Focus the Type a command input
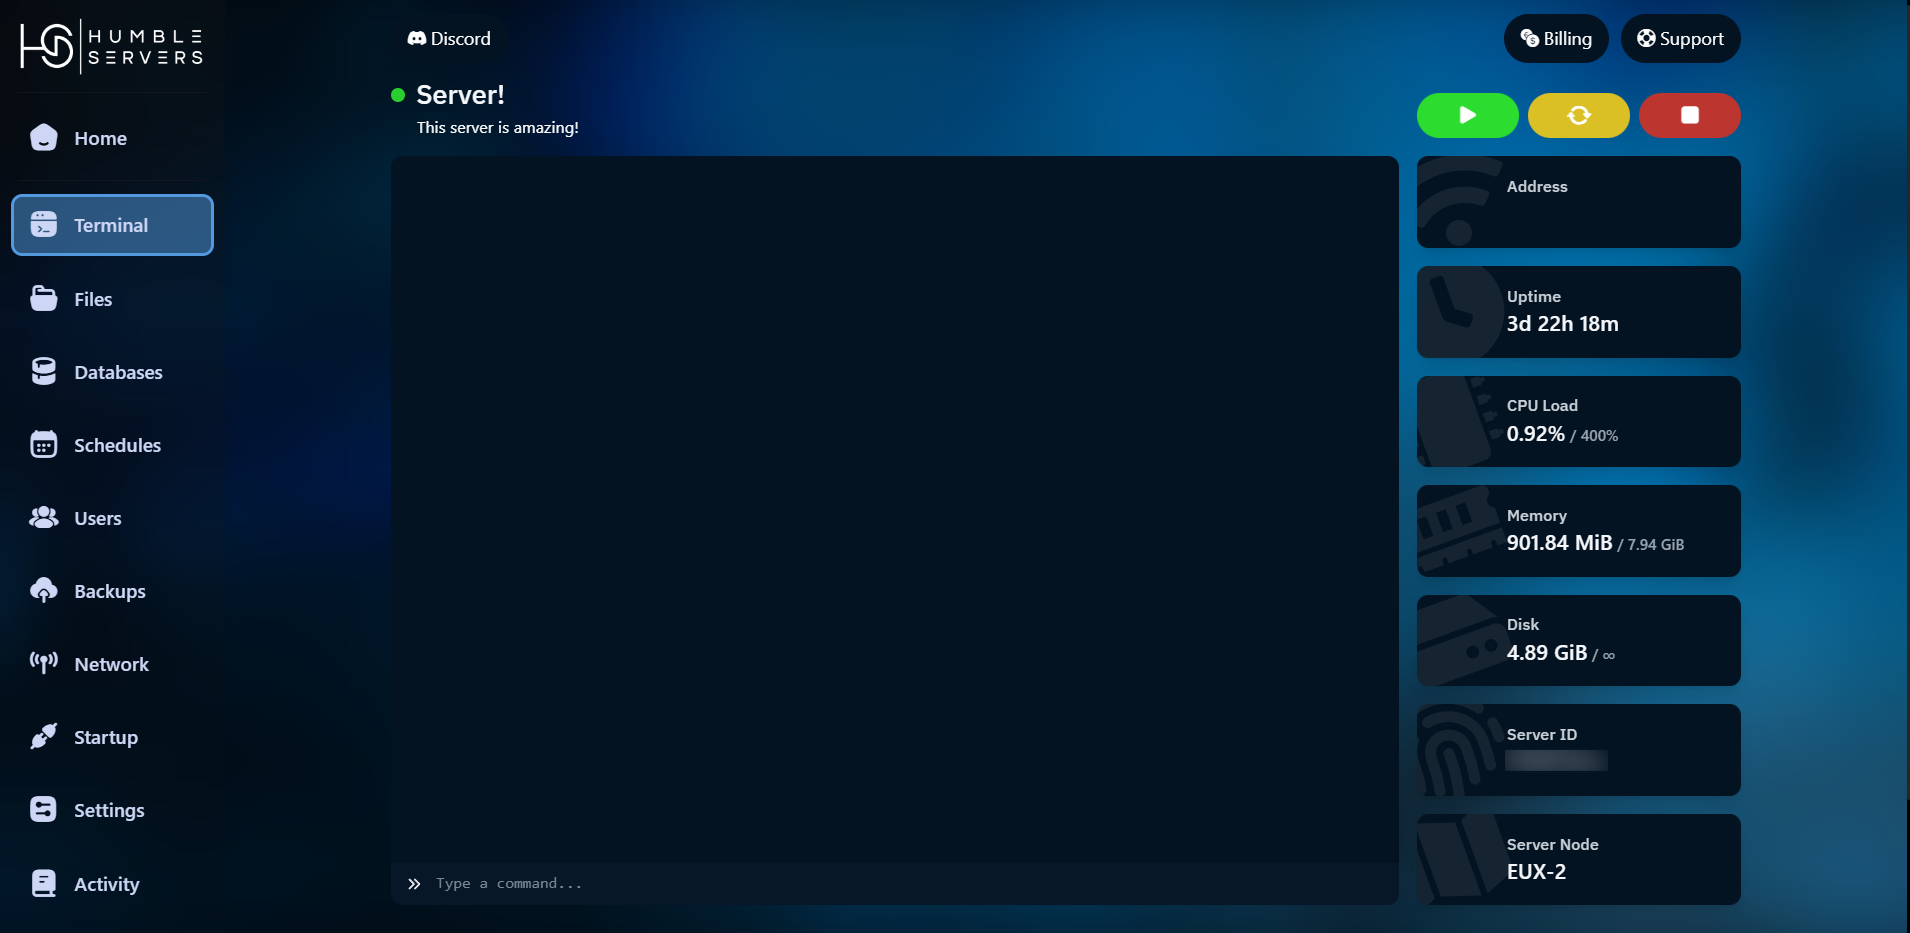This screenshot has height=933, width=1910. (900, 884)
